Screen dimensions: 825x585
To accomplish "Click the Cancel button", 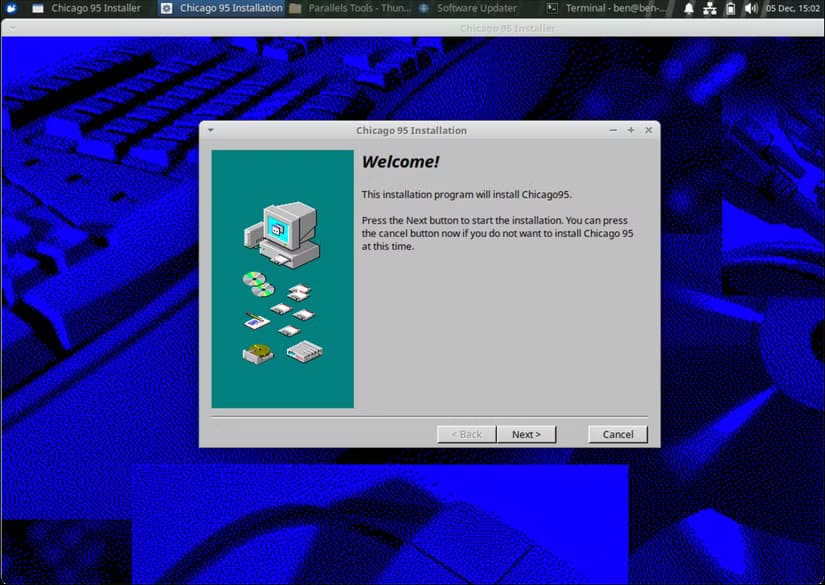I will 618,435.
